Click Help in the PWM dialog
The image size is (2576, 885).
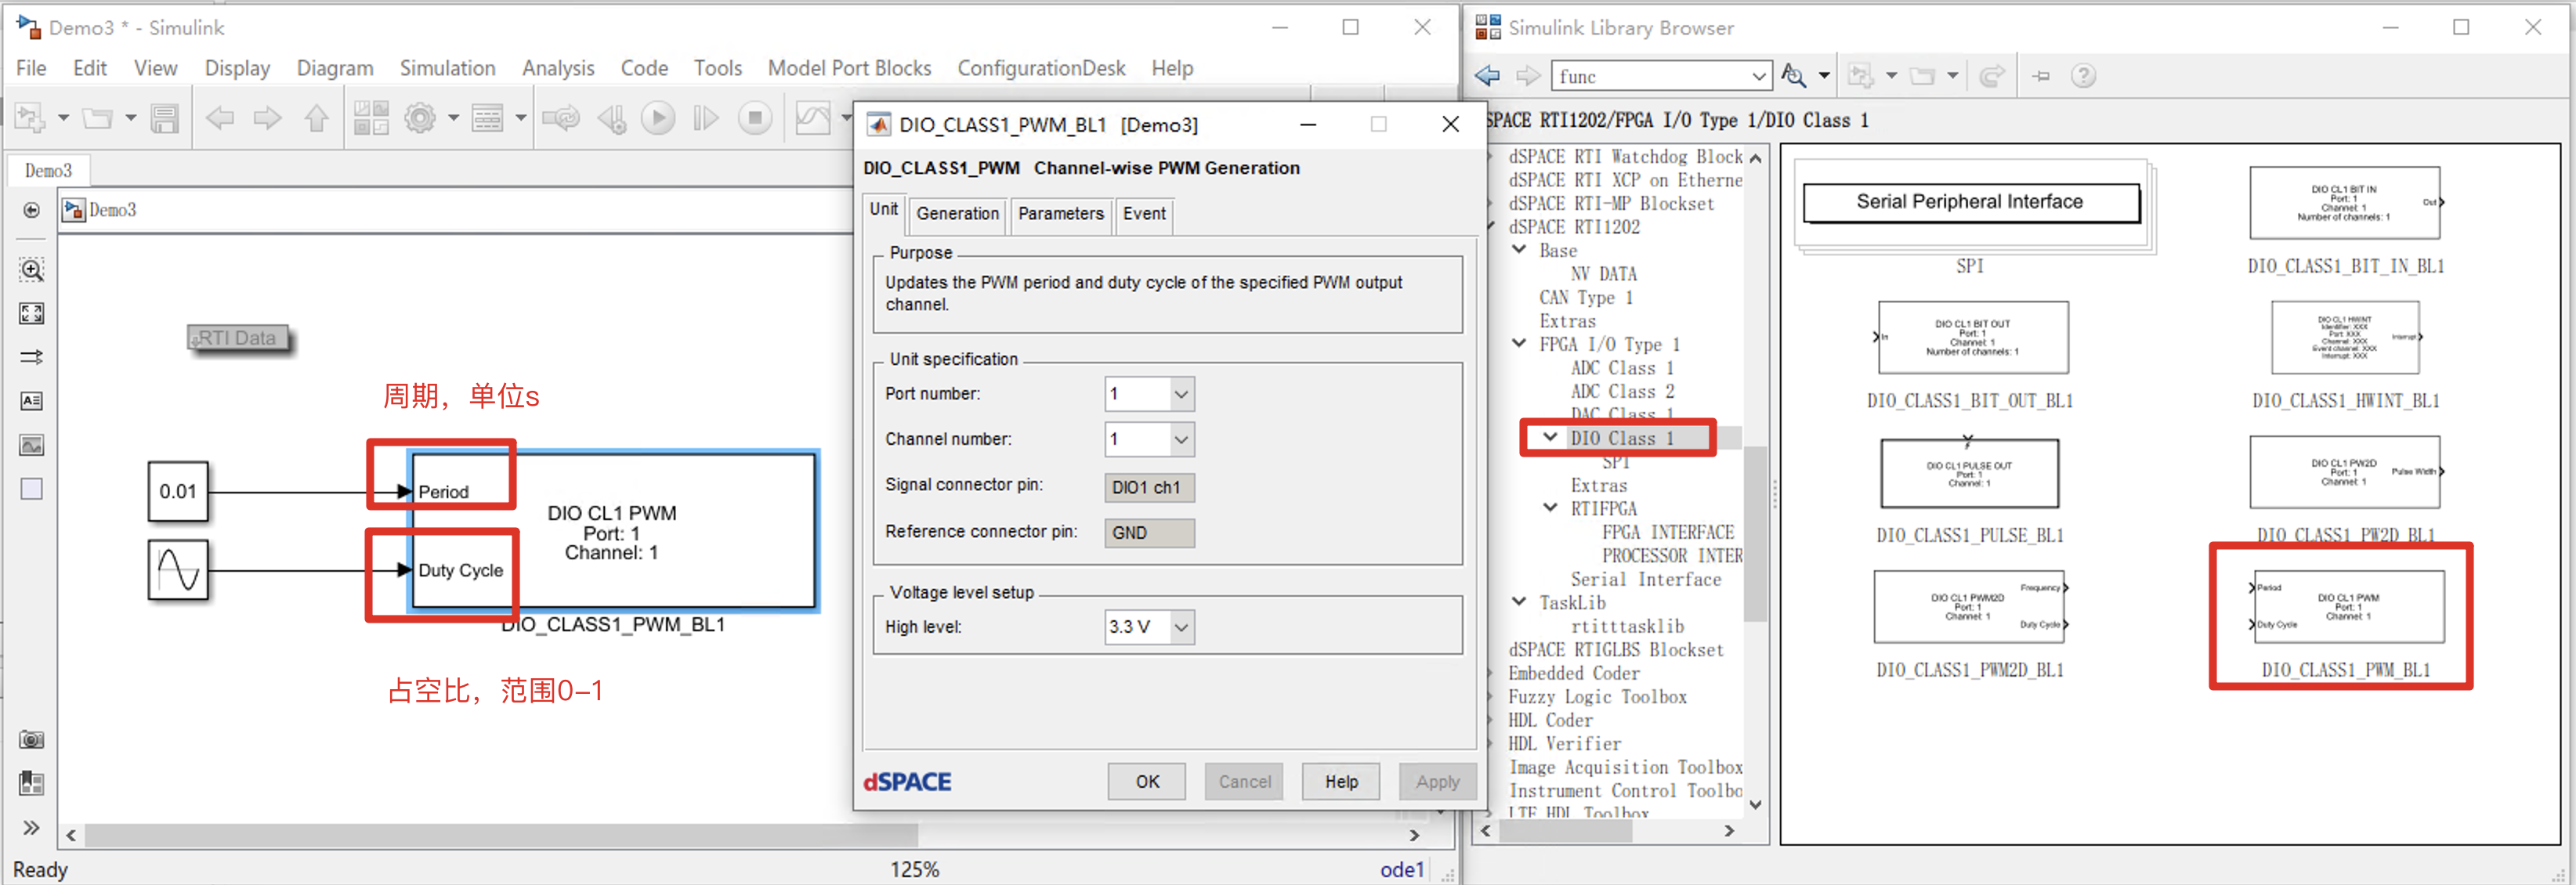point(1341,782)
